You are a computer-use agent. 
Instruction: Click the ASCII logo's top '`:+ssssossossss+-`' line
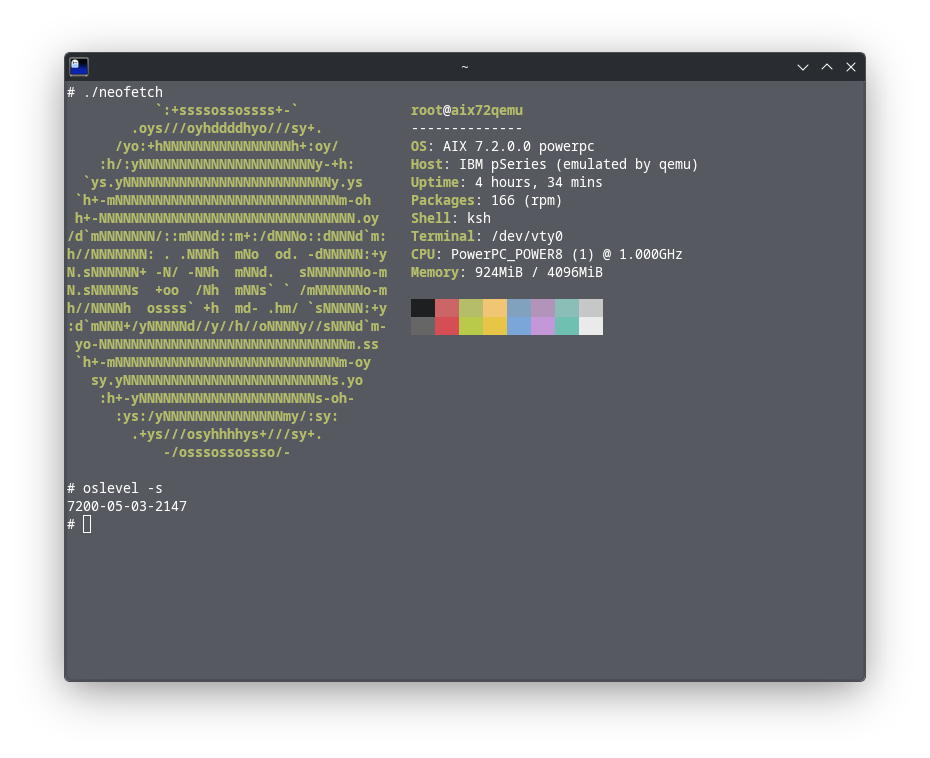tap(227, 110)
